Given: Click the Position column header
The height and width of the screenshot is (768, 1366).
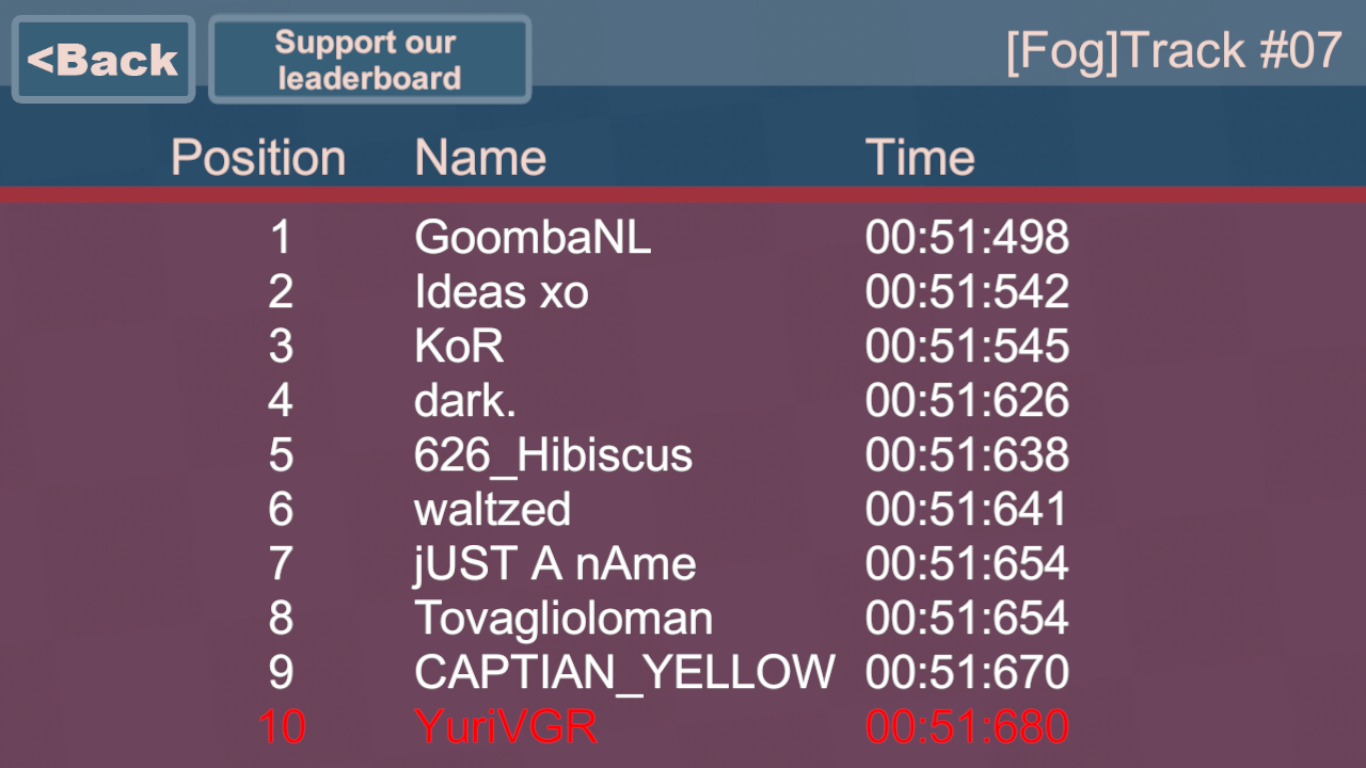Looking at the screenshot, I should tap(258, 158).
